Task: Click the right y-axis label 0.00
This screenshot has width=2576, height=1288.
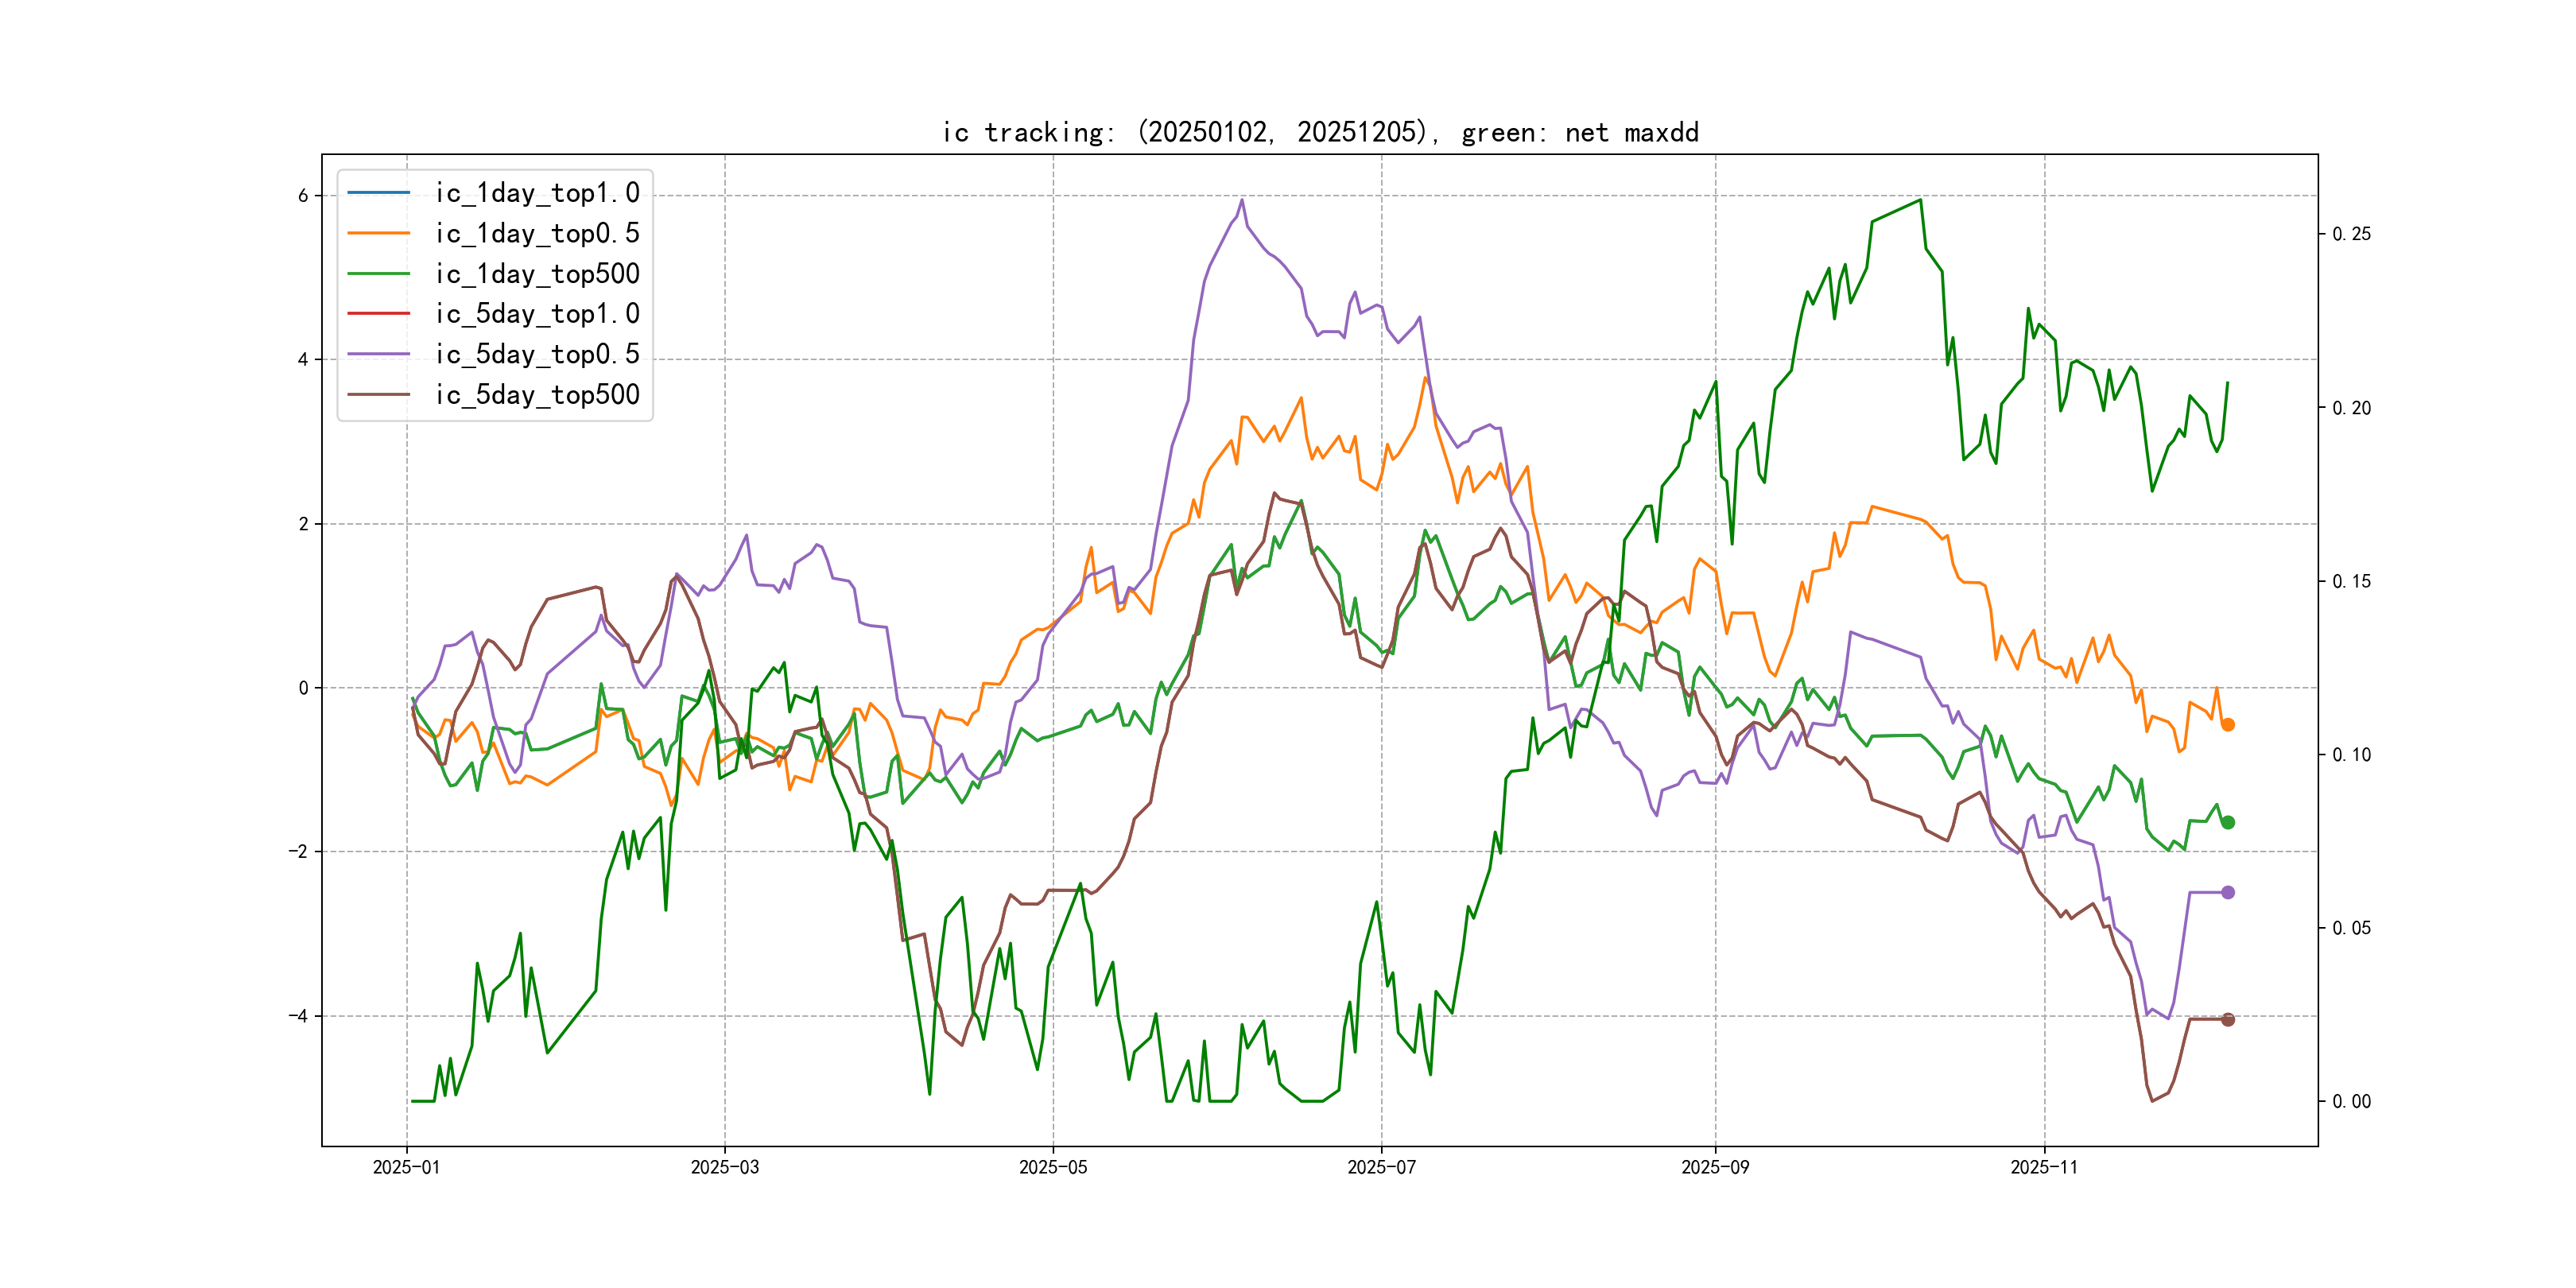Action: 2351,1101
